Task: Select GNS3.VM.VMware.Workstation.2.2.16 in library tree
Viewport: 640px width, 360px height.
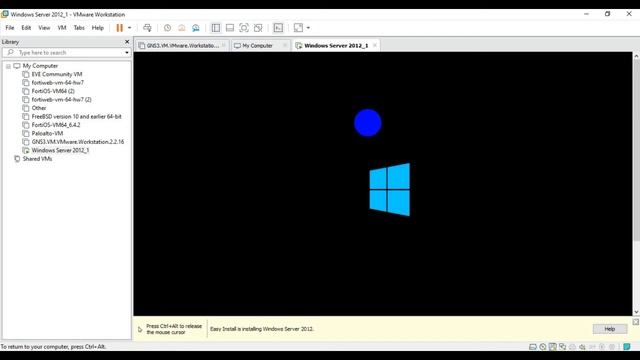Action: [78, 142]
